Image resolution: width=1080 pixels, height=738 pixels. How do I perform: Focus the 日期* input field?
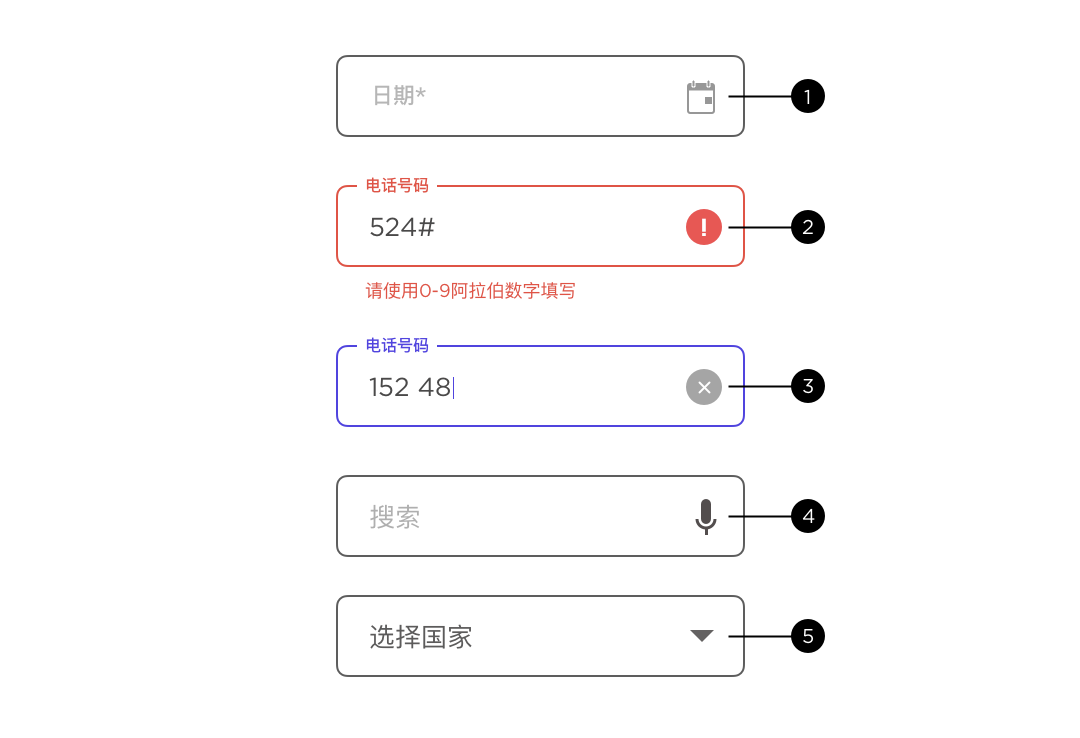click(x=540, y=96)
